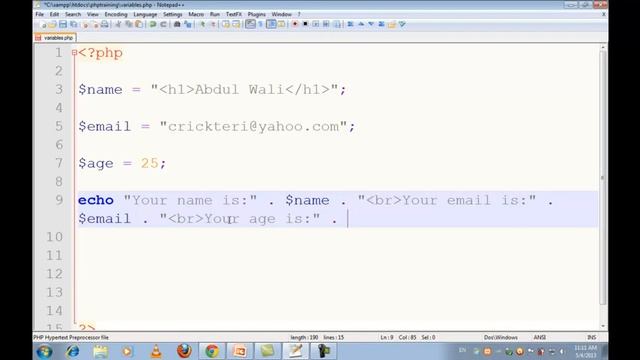Launch Internet Explorer from the taskbar
The height and width of the screenshot is (360, 640).
(x=73, y=351)
